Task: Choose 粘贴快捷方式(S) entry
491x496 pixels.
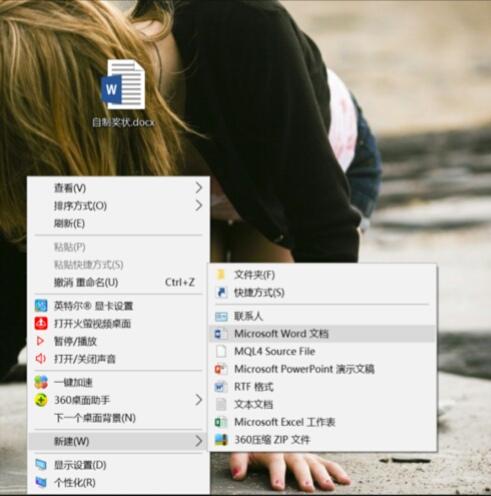Action: (x=119, y=265)
